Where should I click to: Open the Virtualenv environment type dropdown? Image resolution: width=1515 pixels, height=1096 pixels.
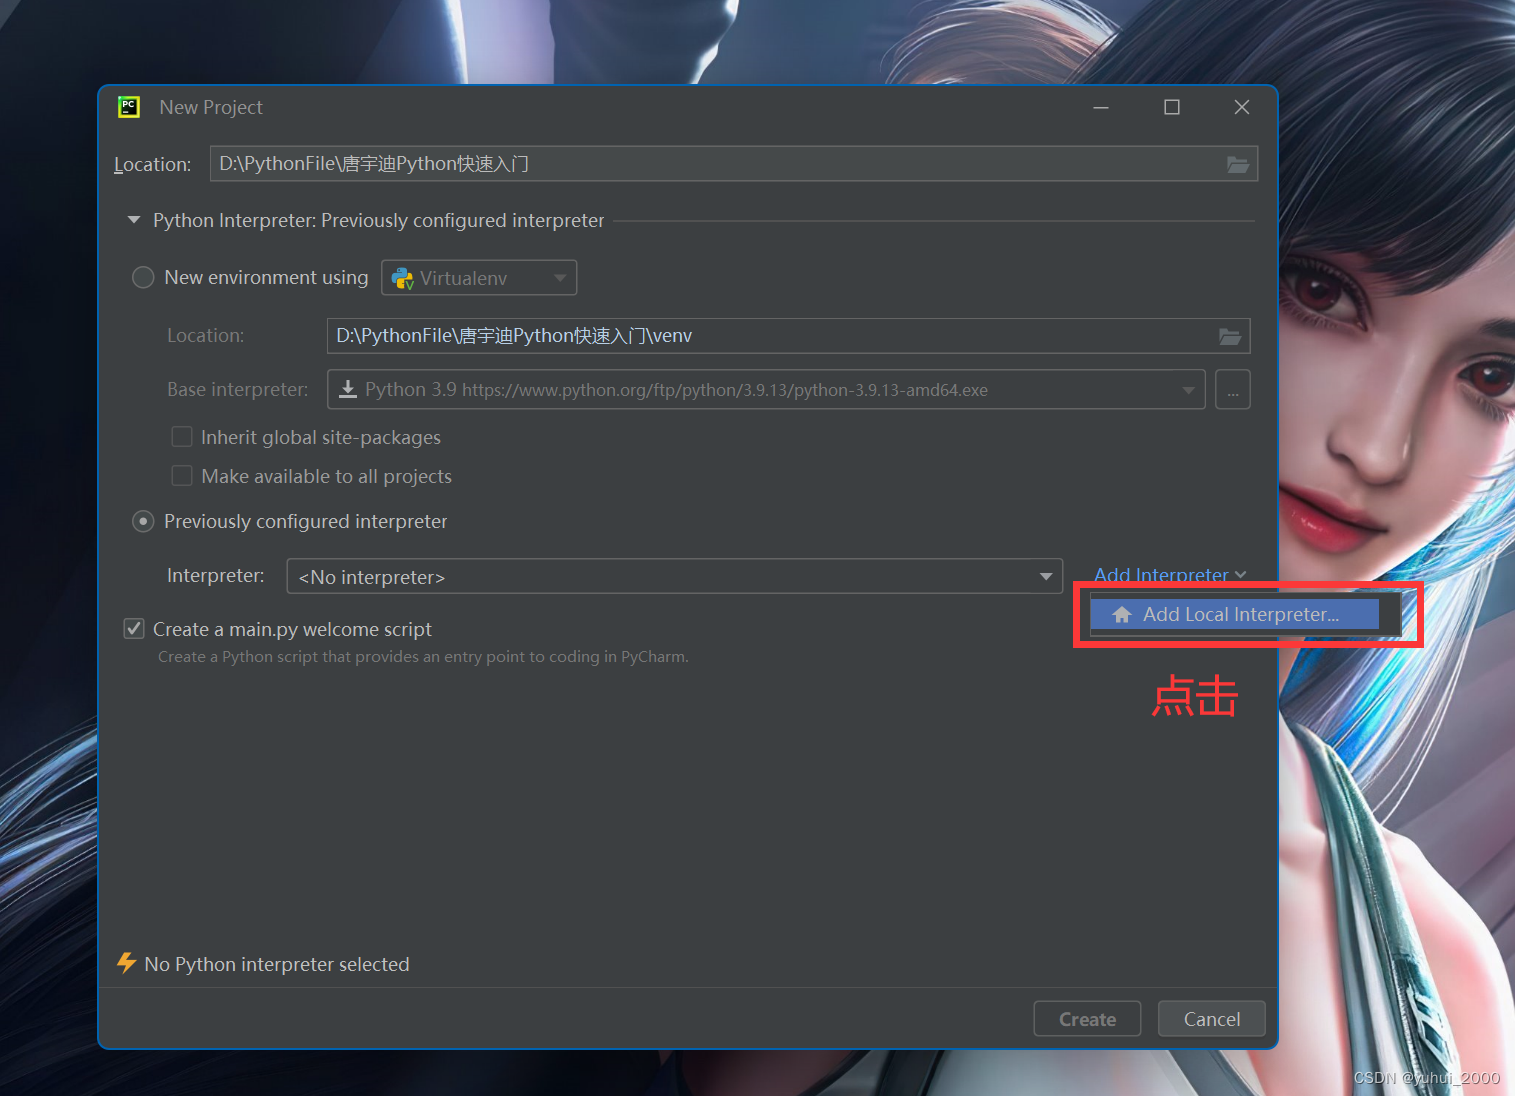pyautogui.click(x=479, y=278)
